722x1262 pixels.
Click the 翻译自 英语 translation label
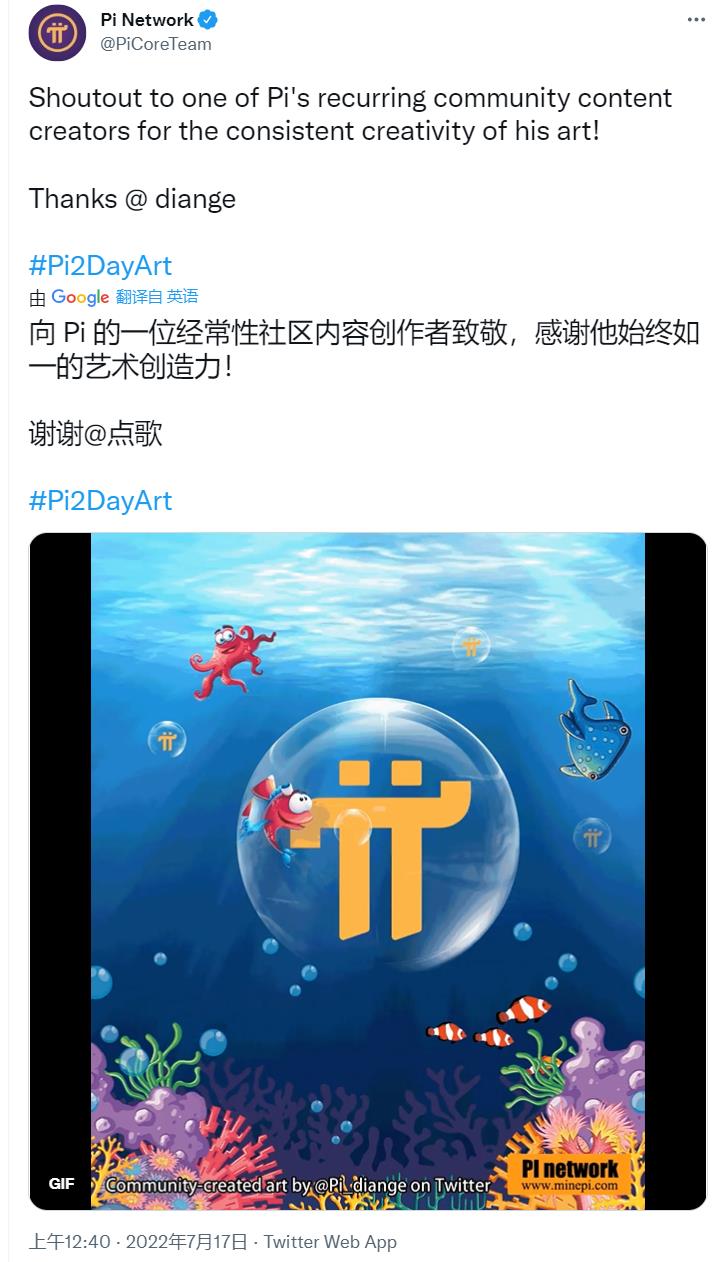(157, 296)
